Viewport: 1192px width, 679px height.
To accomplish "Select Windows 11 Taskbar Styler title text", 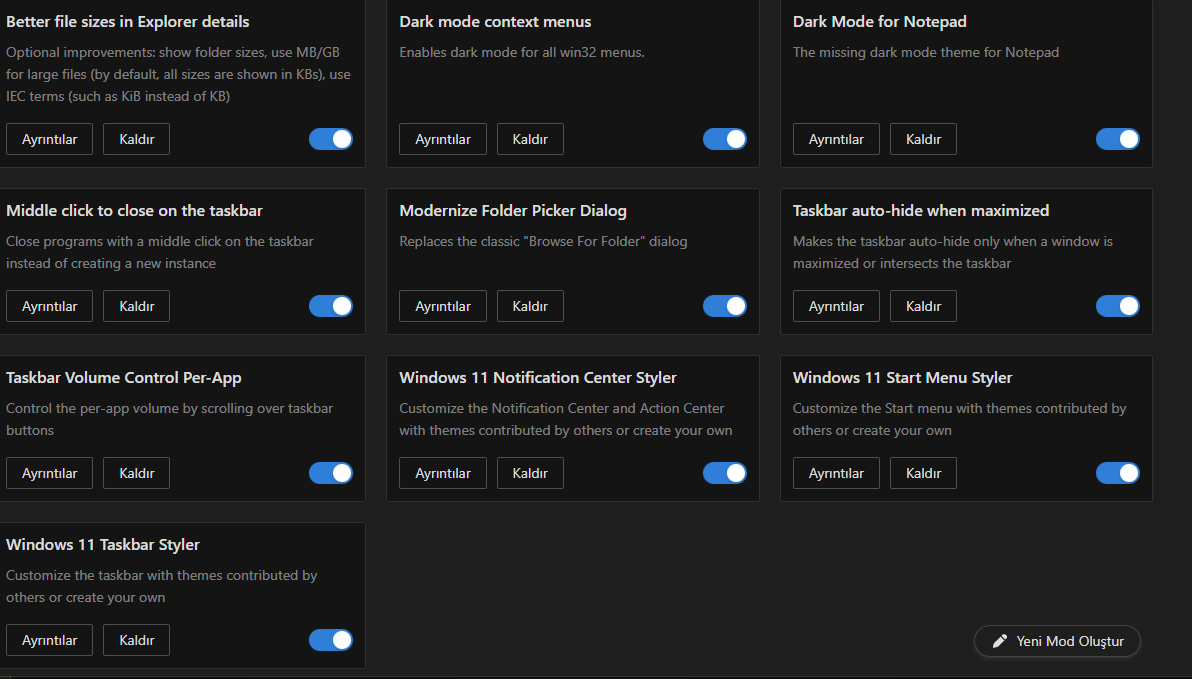I will click(103, 545).
